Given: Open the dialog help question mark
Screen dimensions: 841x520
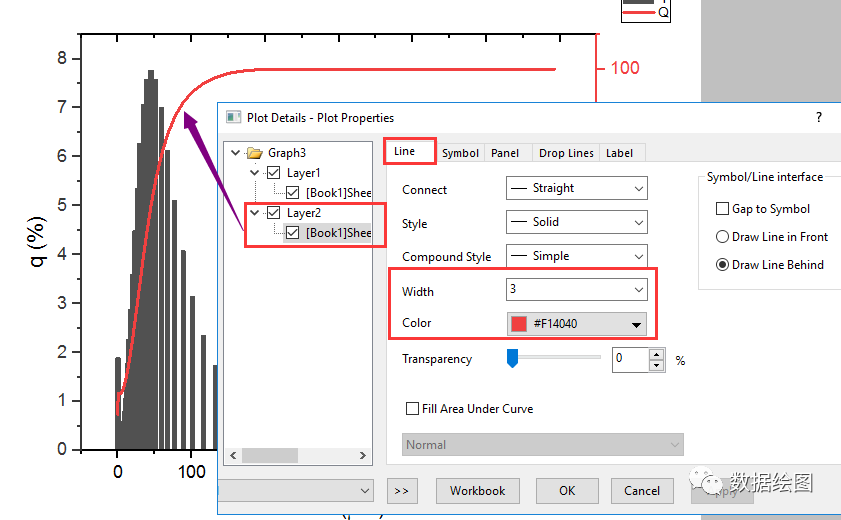Looking at the screenshot, I should click(818, 117).
